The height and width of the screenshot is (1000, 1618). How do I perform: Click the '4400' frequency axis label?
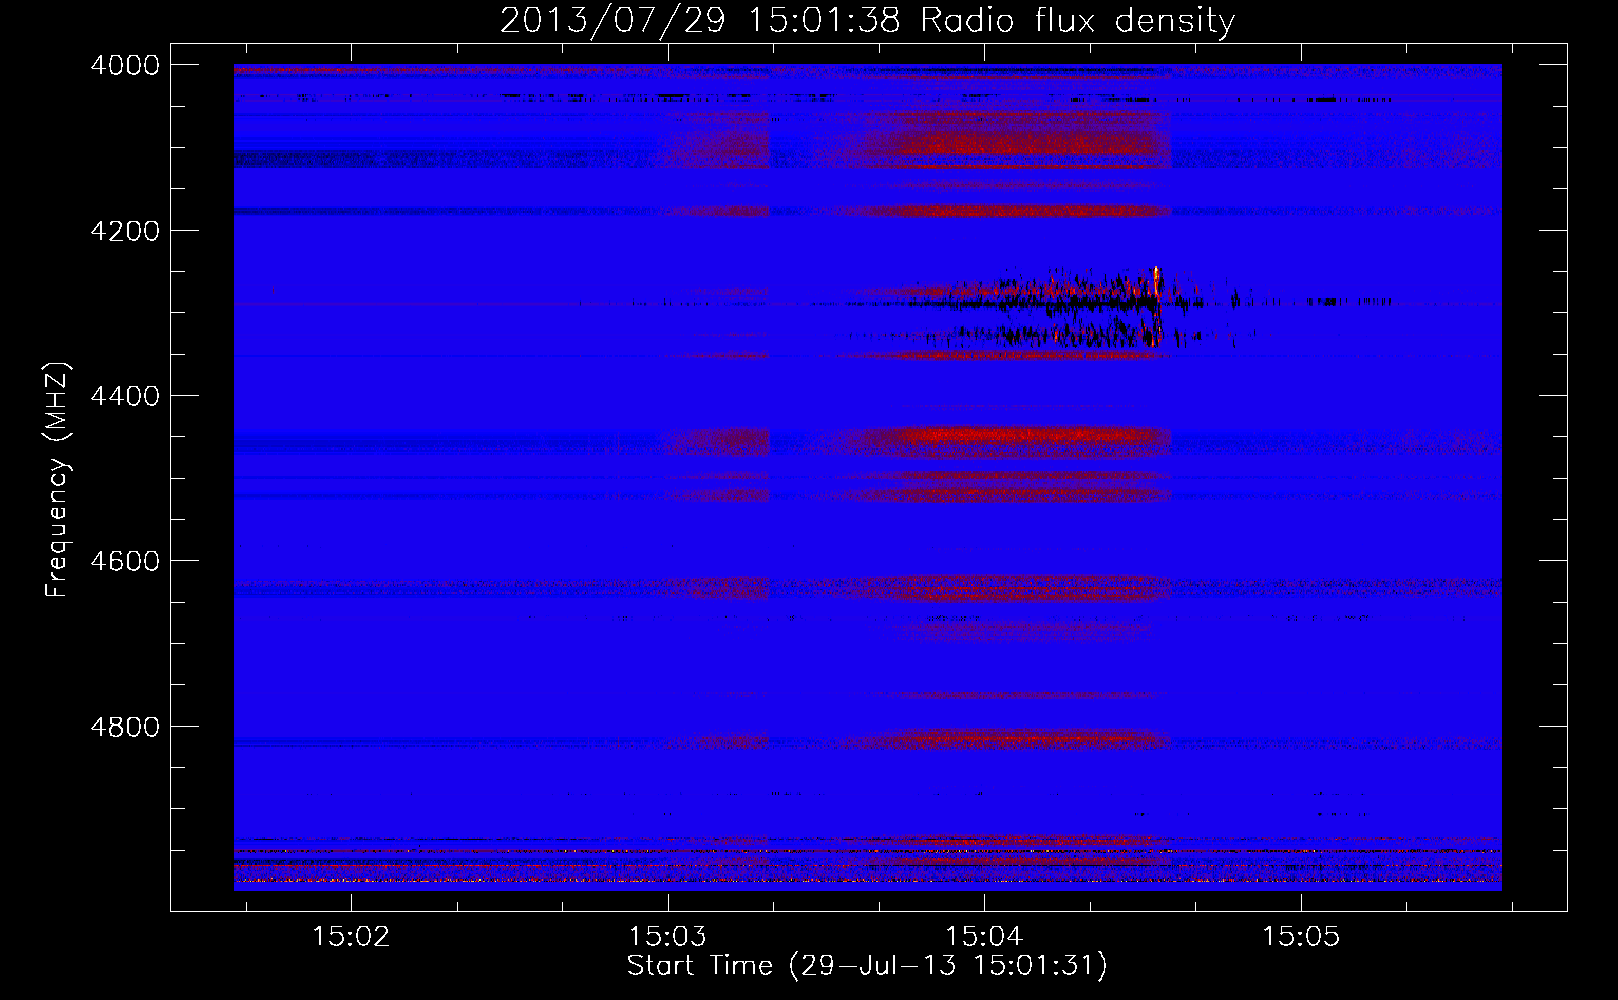click(x=125, y=396)
